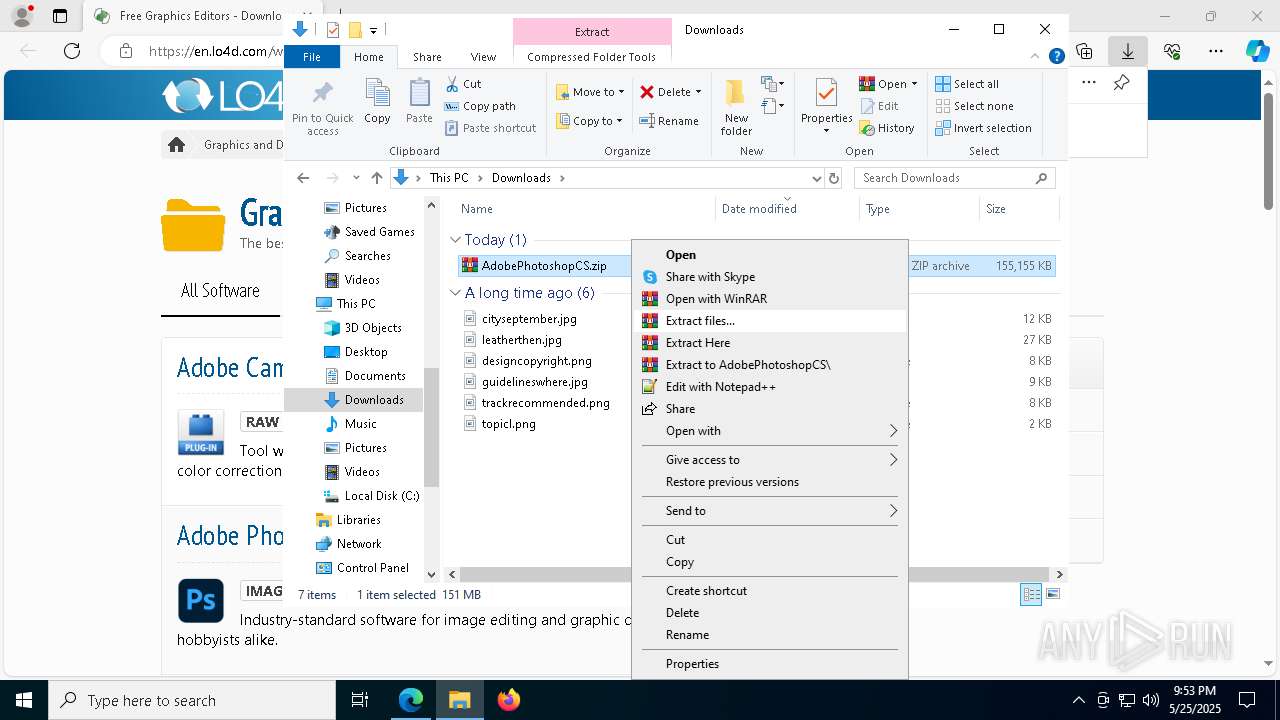The image size is (1280, 720).
Task: Click the Paste ribbon icon
Action: (x=419, y=101)
